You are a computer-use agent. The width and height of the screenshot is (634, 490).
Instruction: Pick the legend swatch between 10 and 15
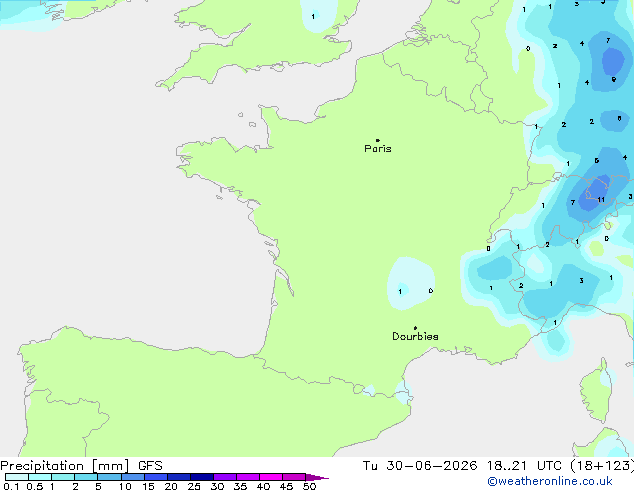tap(132, 477)
